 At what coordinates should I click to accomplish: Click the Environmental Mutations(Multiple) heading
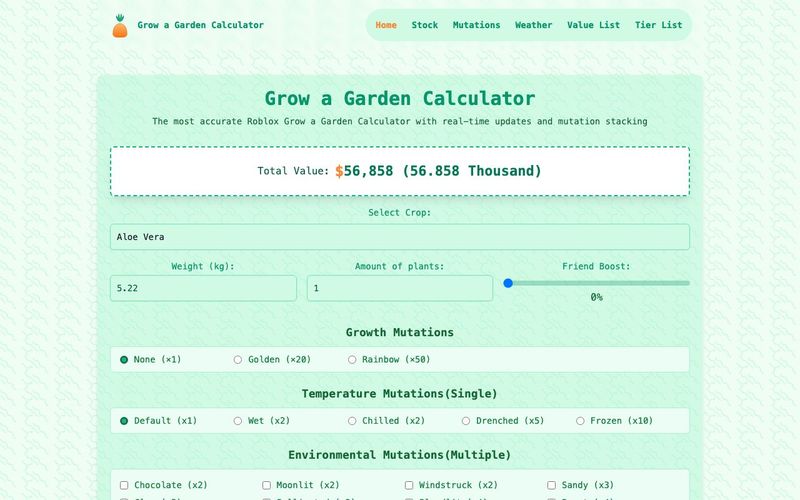(399, 455)
